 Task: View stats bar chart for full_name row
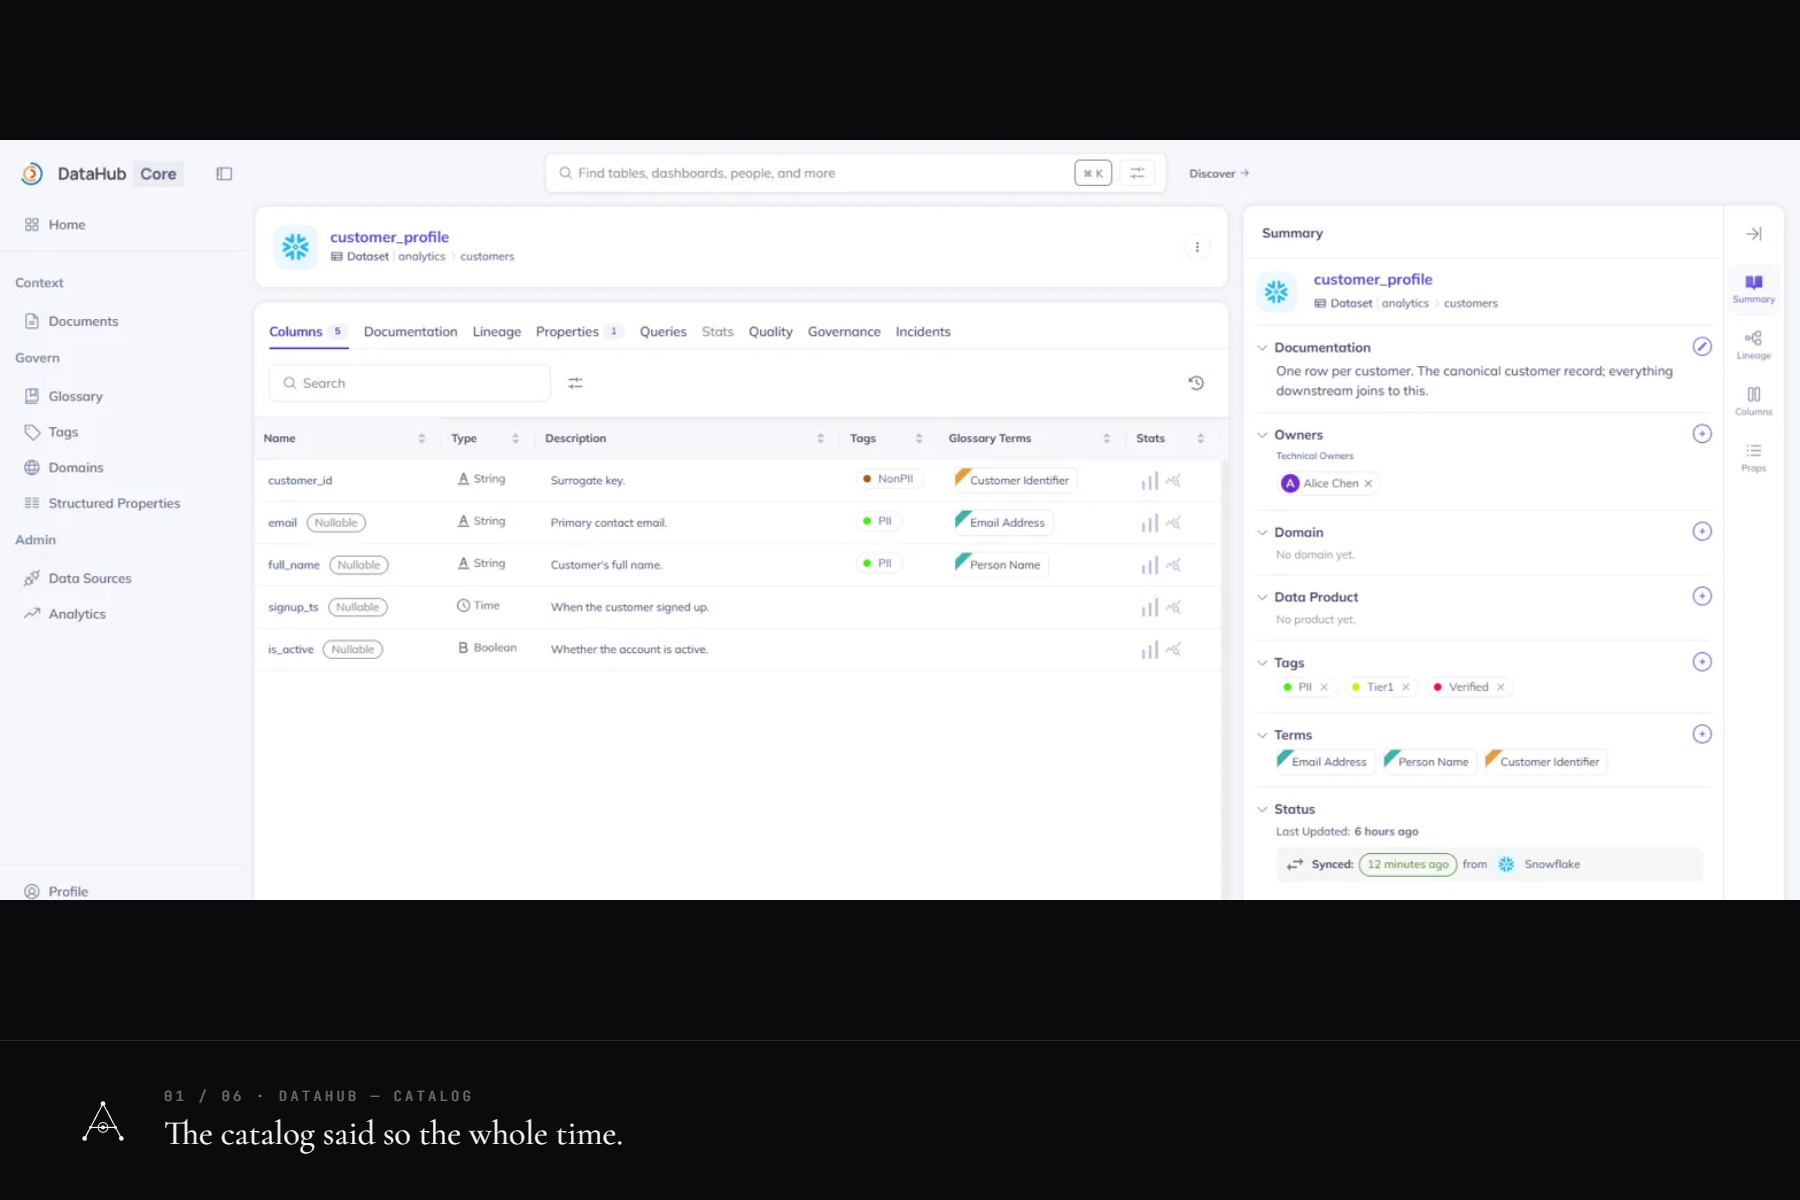(1150, 565)
